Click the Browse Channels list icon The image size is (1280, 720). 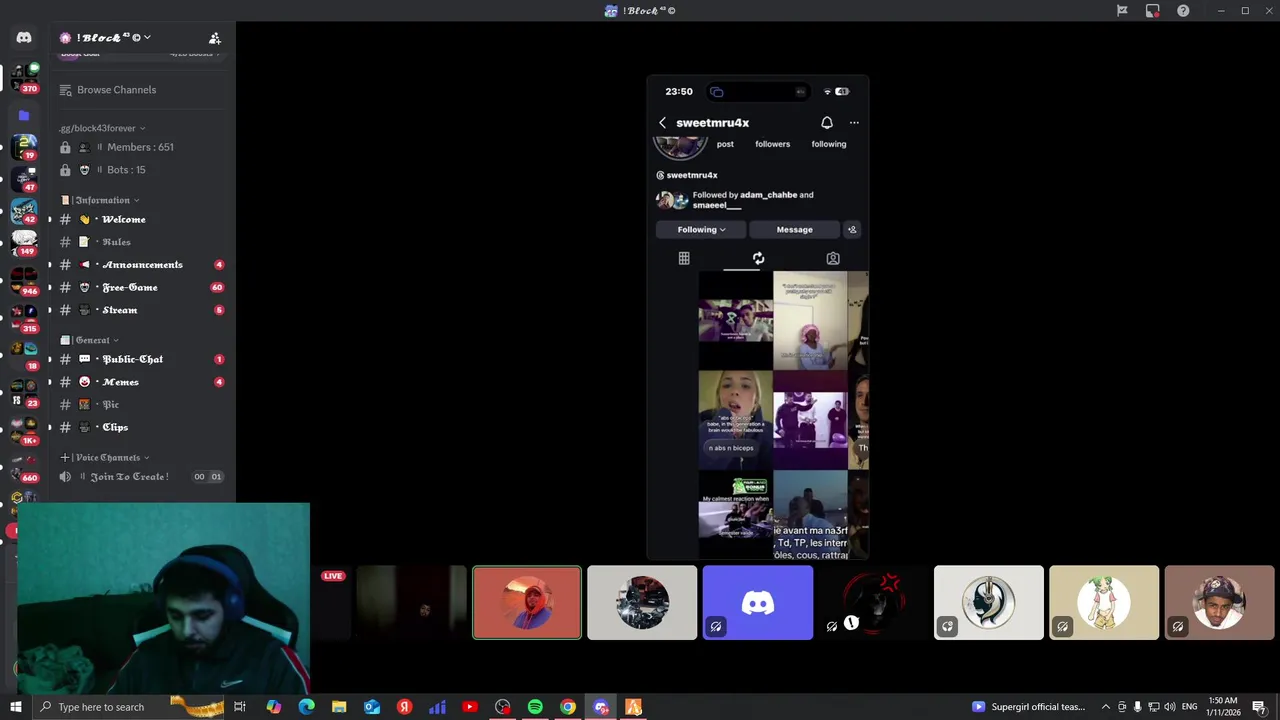click(x=65, y=90)
